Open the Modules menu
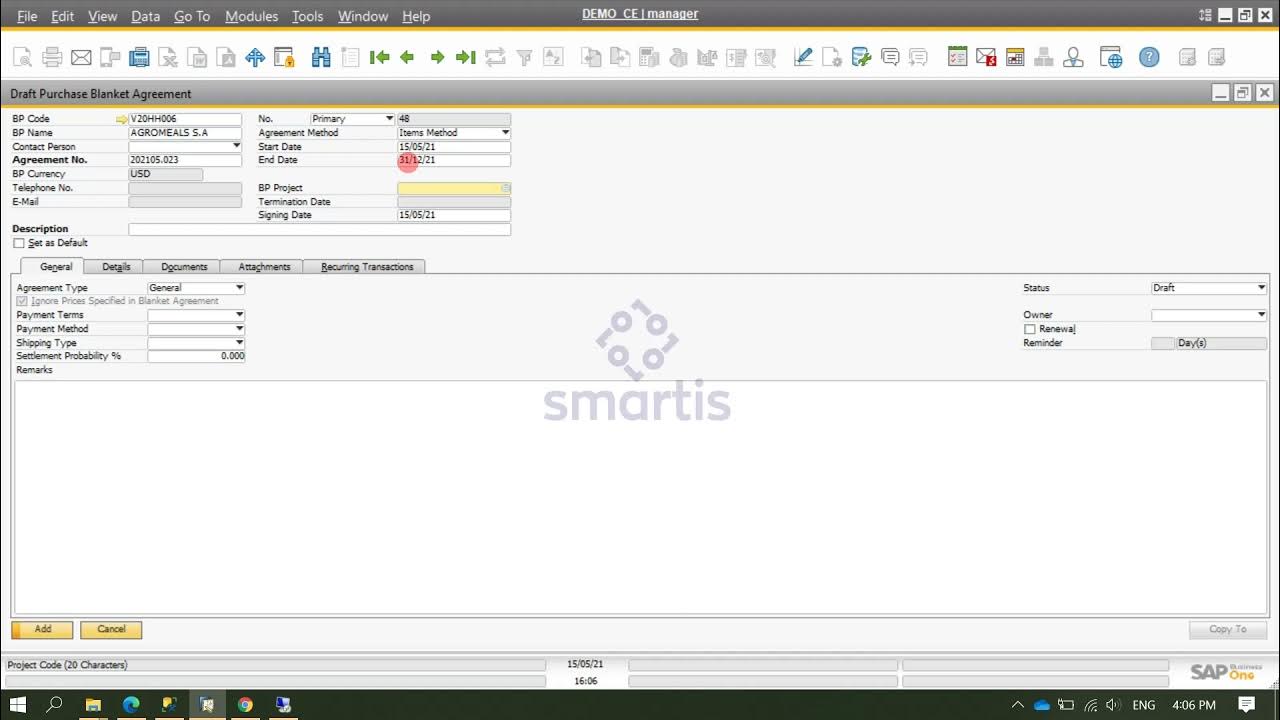The width and height of the screenshot is (1280, 720). (252, 16)
